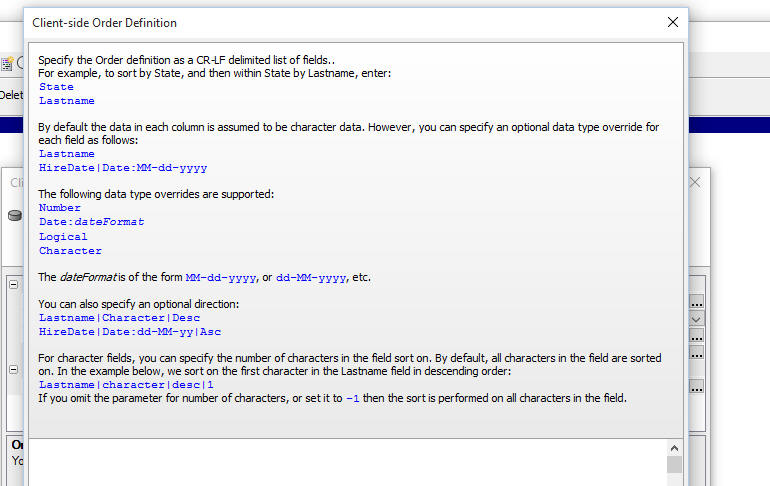Click inside the empty order definition text box

(x=348, y=462)
